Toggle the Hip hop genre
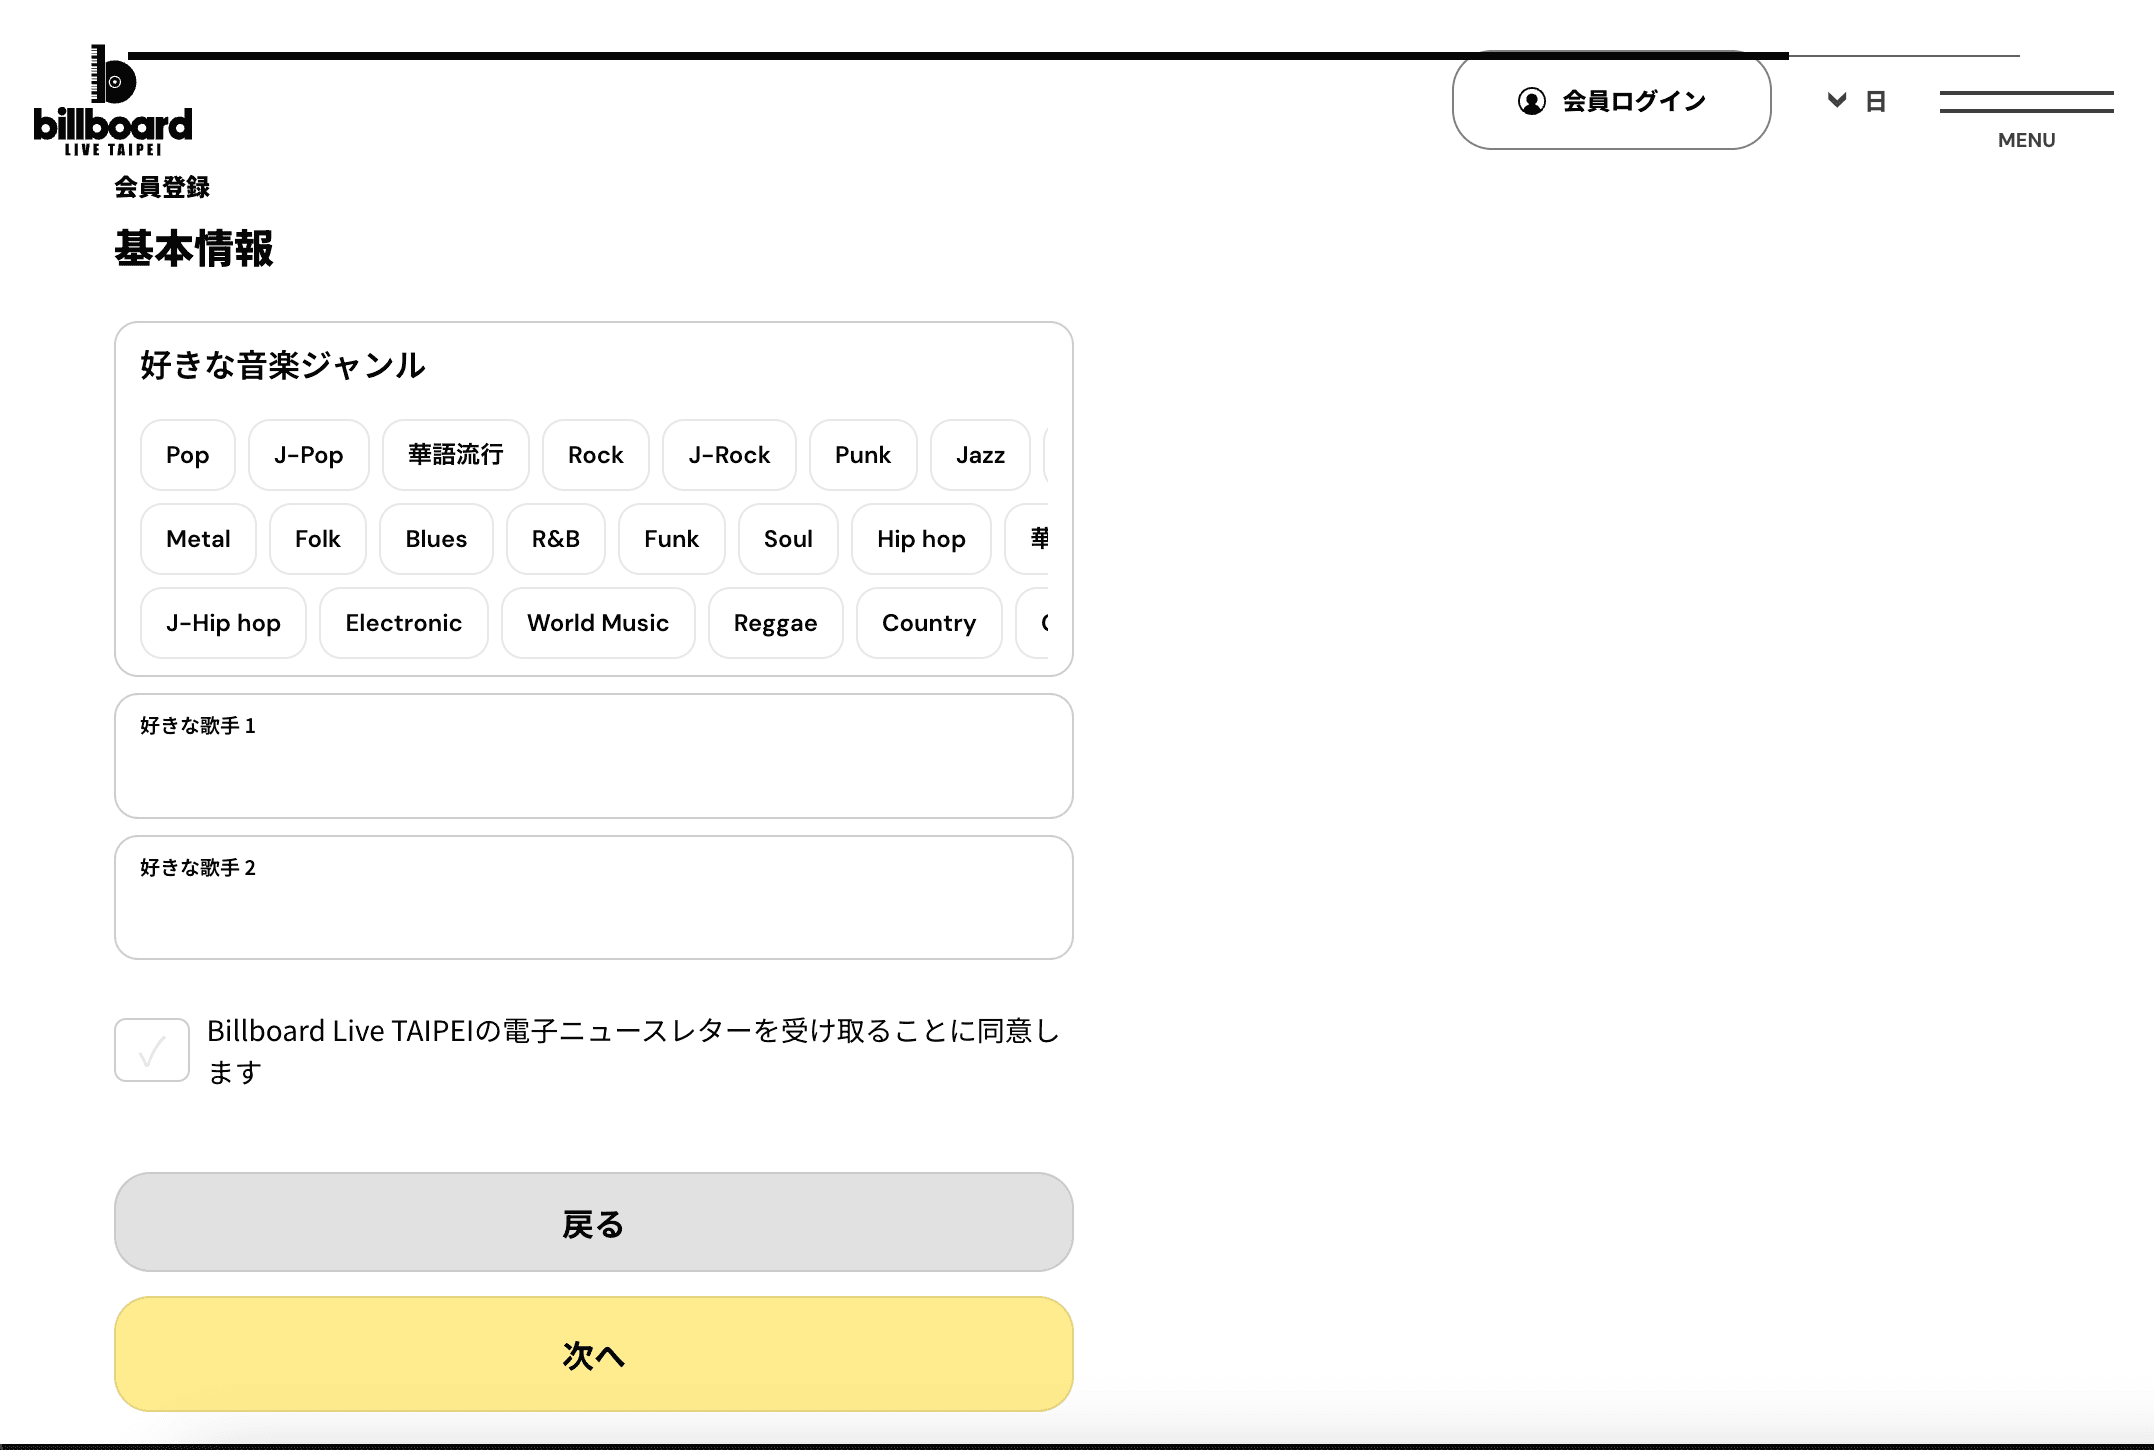The image size is (2154, 1450). 920,539
